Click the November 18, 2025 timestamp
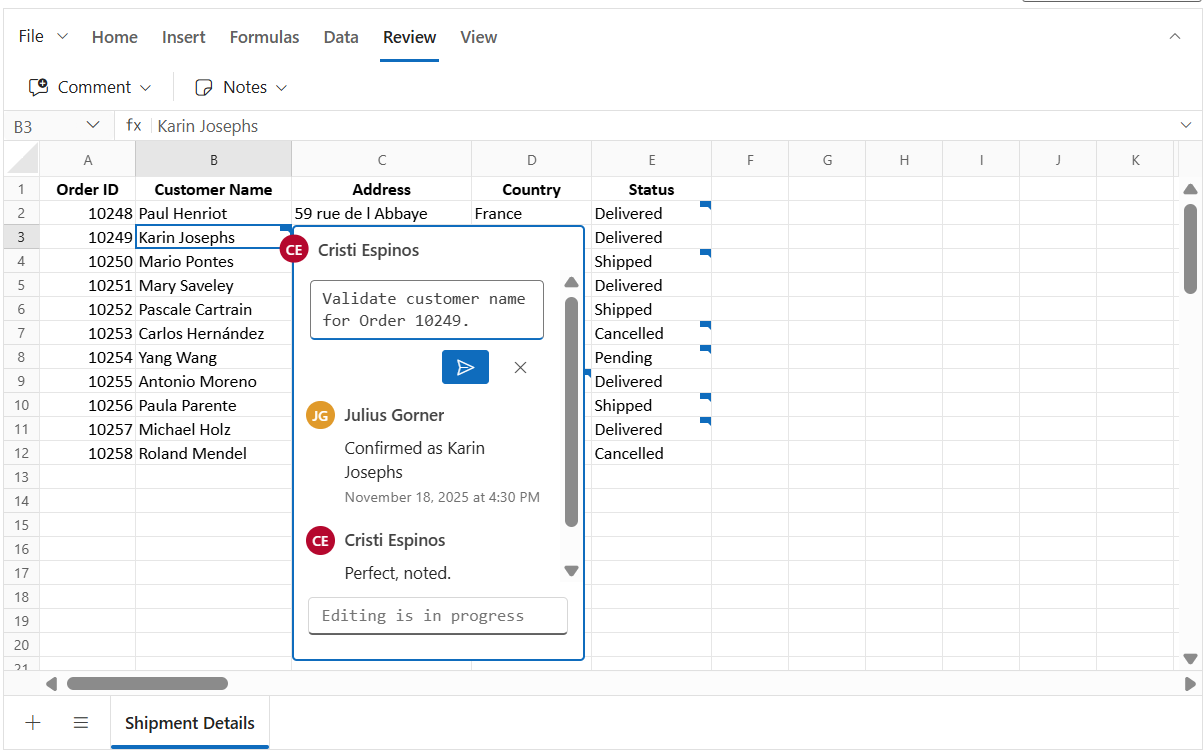The image size is (1204, 750). tap(442, 497)
